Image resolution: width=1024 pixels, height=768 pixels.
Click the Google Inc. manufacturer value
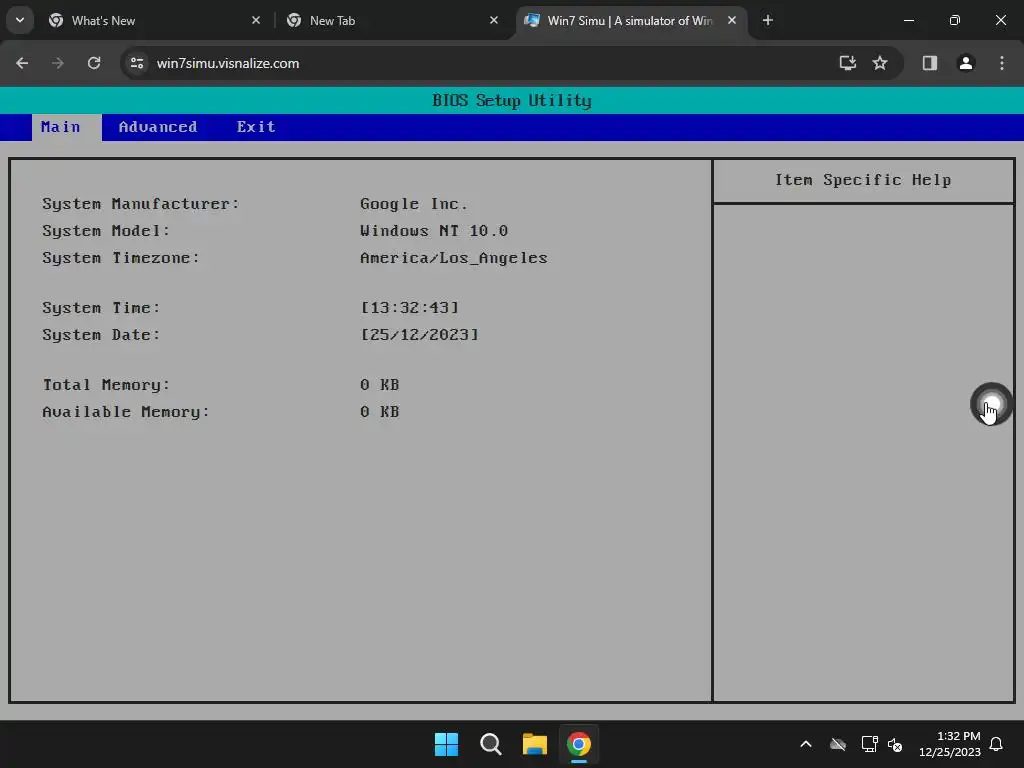click(414, 204)
